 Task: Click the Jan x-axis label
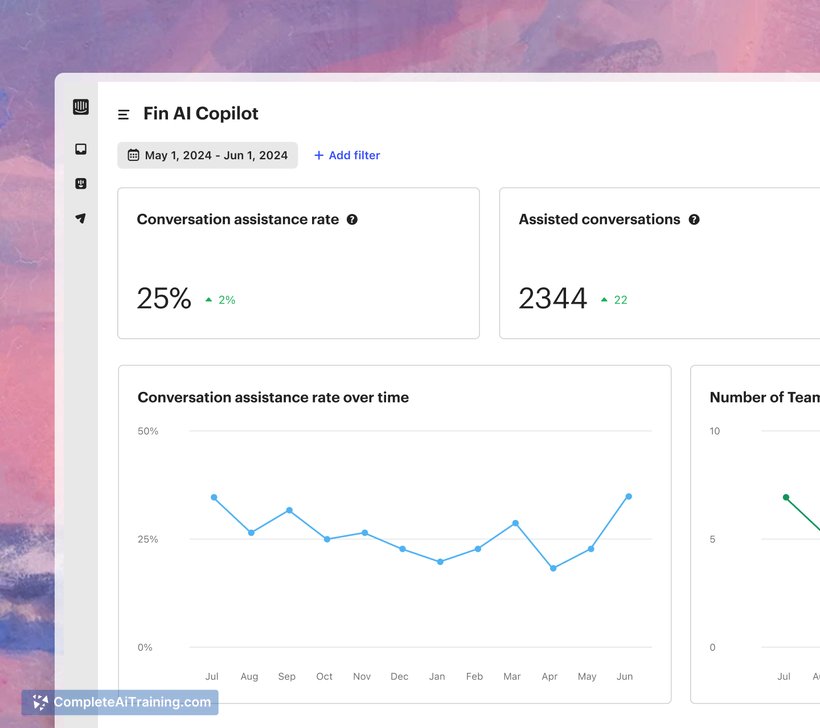click(437, 676)
